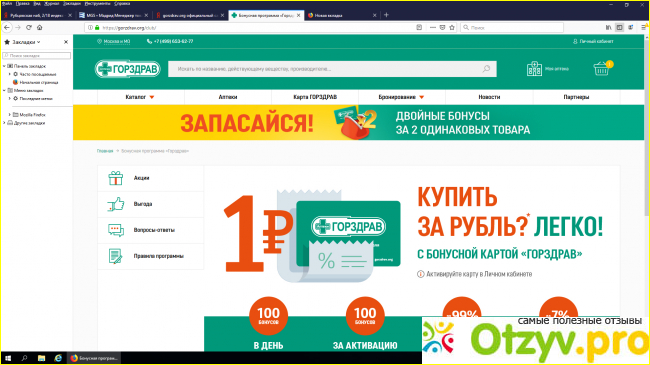The width and height of the screenshot is (650, 365).
Task: Open Аптеки navigation item
Action: click(228, 97)
